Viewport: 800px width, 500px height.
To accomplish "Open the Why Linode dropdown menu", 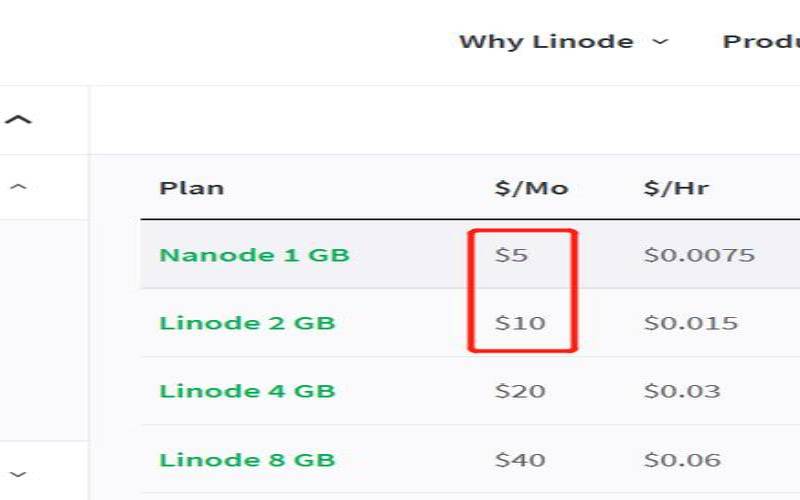I will (x=562, y=42).
